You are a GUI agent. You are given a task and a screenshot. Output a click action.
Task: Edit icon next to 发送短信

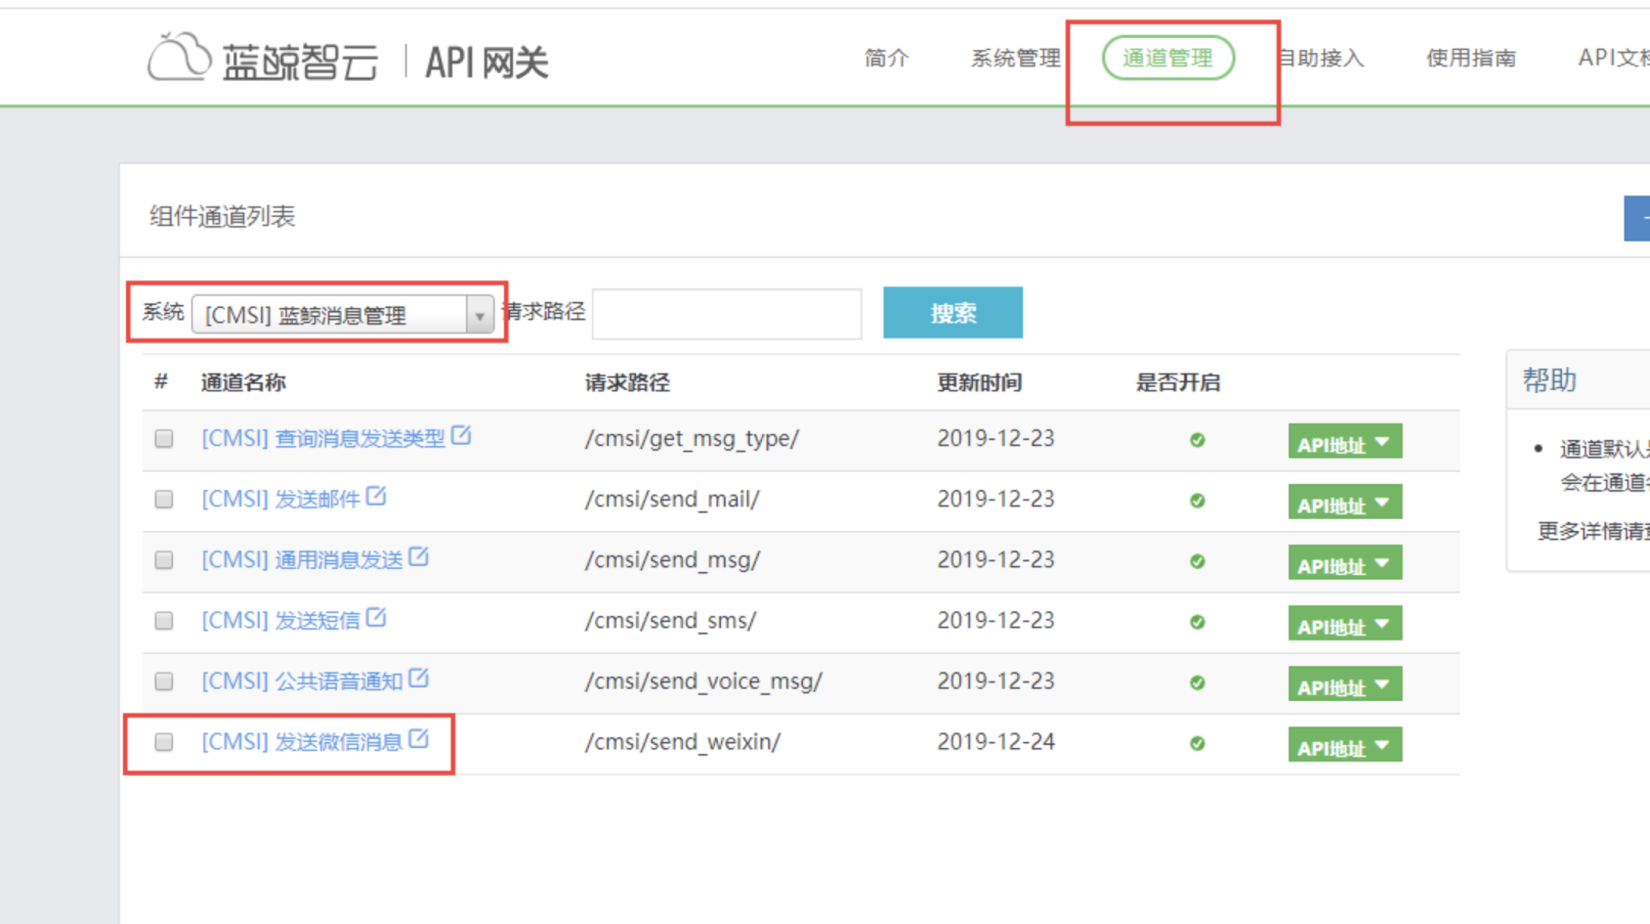tap(376, 618)
